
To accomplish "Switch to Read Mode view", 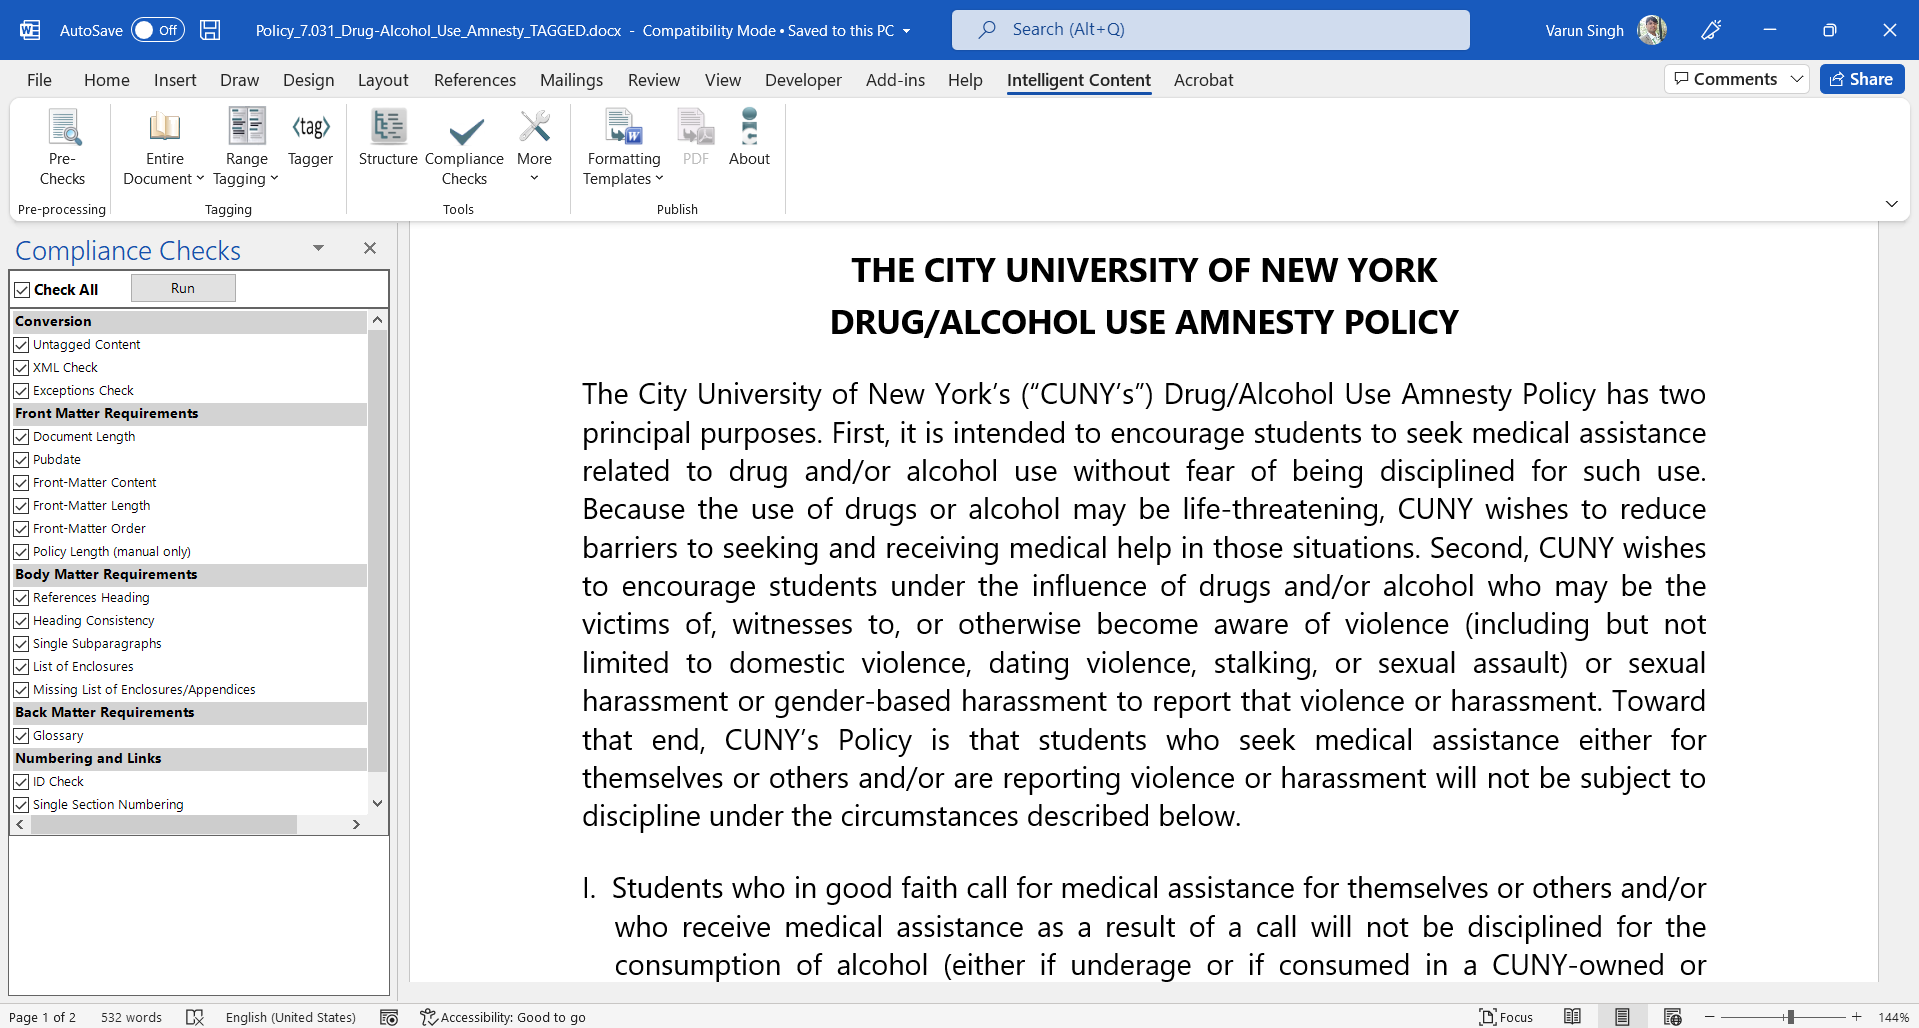I will 1572,1017.
